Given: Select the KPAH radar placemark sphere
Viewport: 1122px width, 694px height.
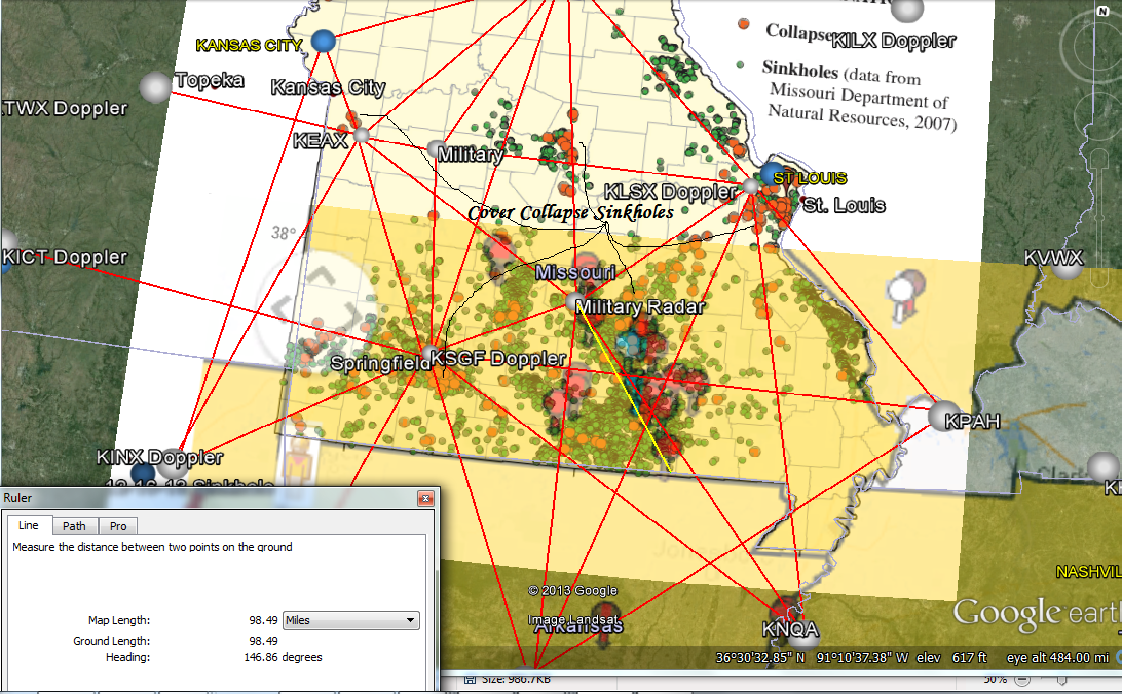Looking at the screenshot, I should (x=944, y=416).
